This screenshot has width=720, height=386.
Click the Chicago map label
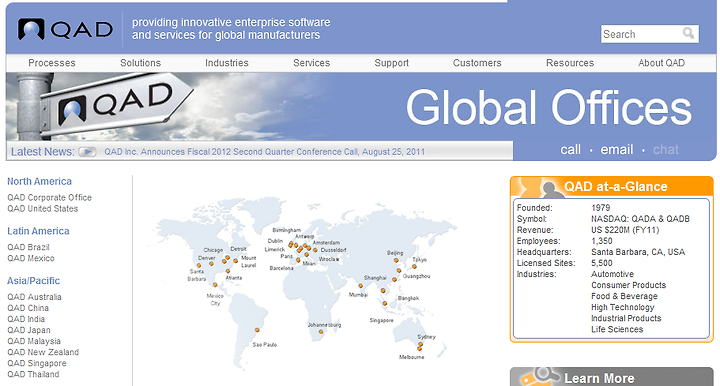213,250
